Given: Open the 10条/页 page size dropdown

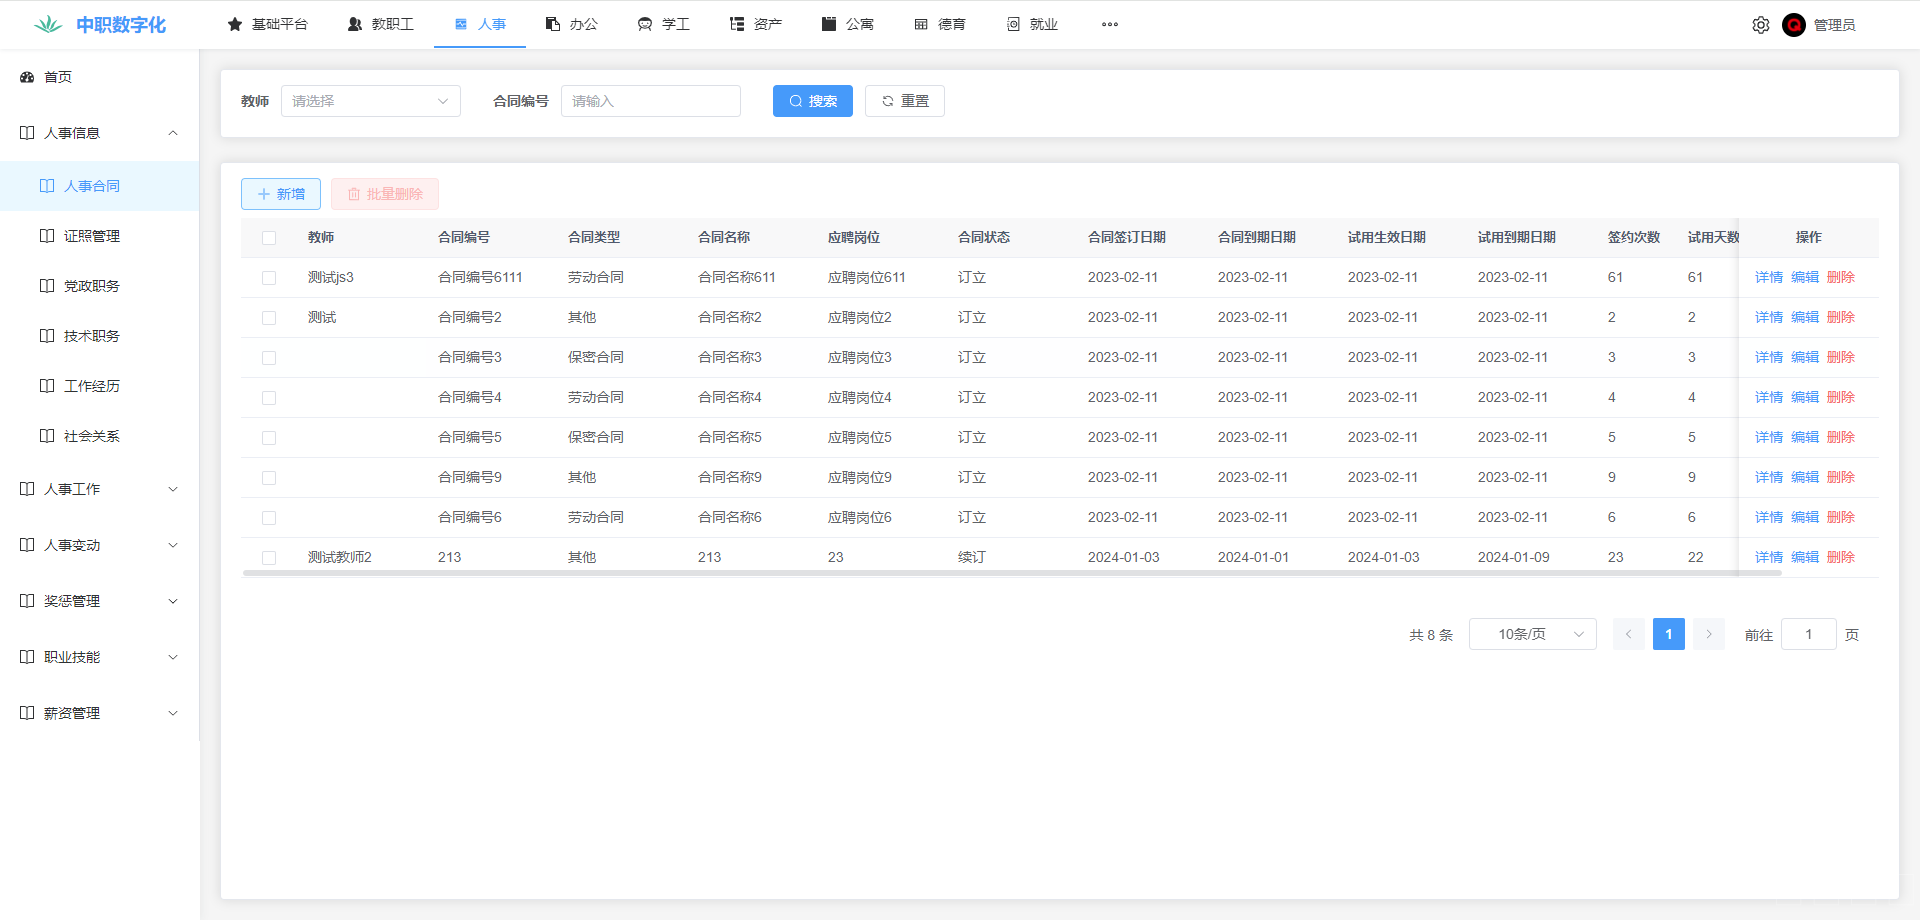Looking at the screenshot, I should [1532, 634].
